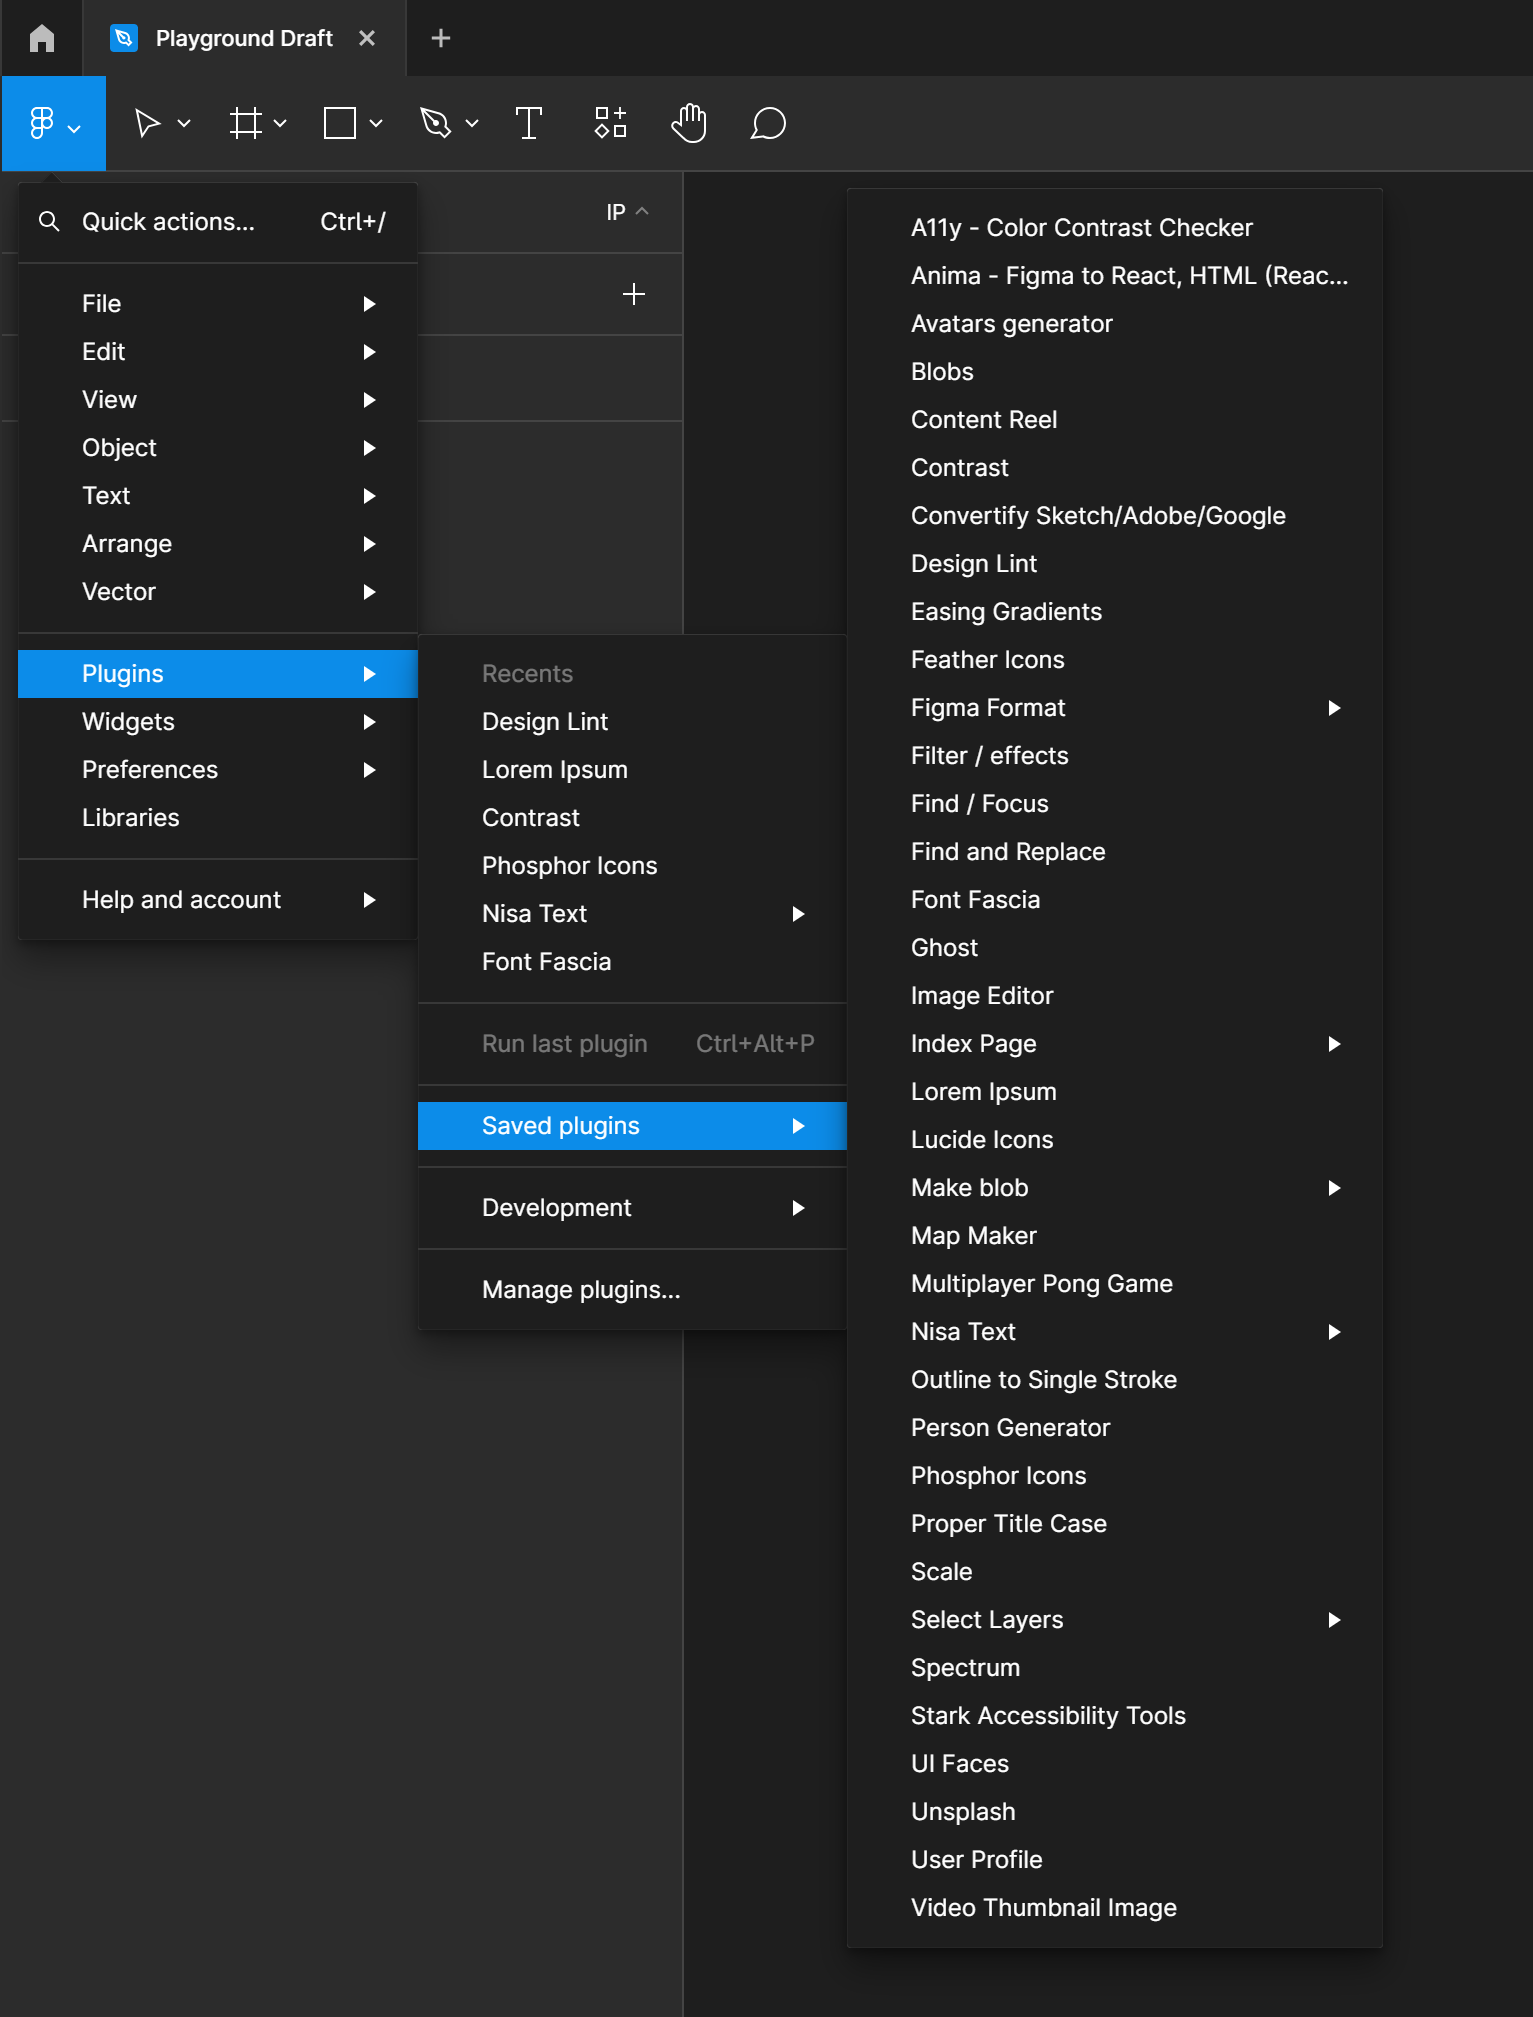The width and height of the screenshot is (1533, 2017).
Task: Open Libraries from main menu
Action: pos(218,817)
